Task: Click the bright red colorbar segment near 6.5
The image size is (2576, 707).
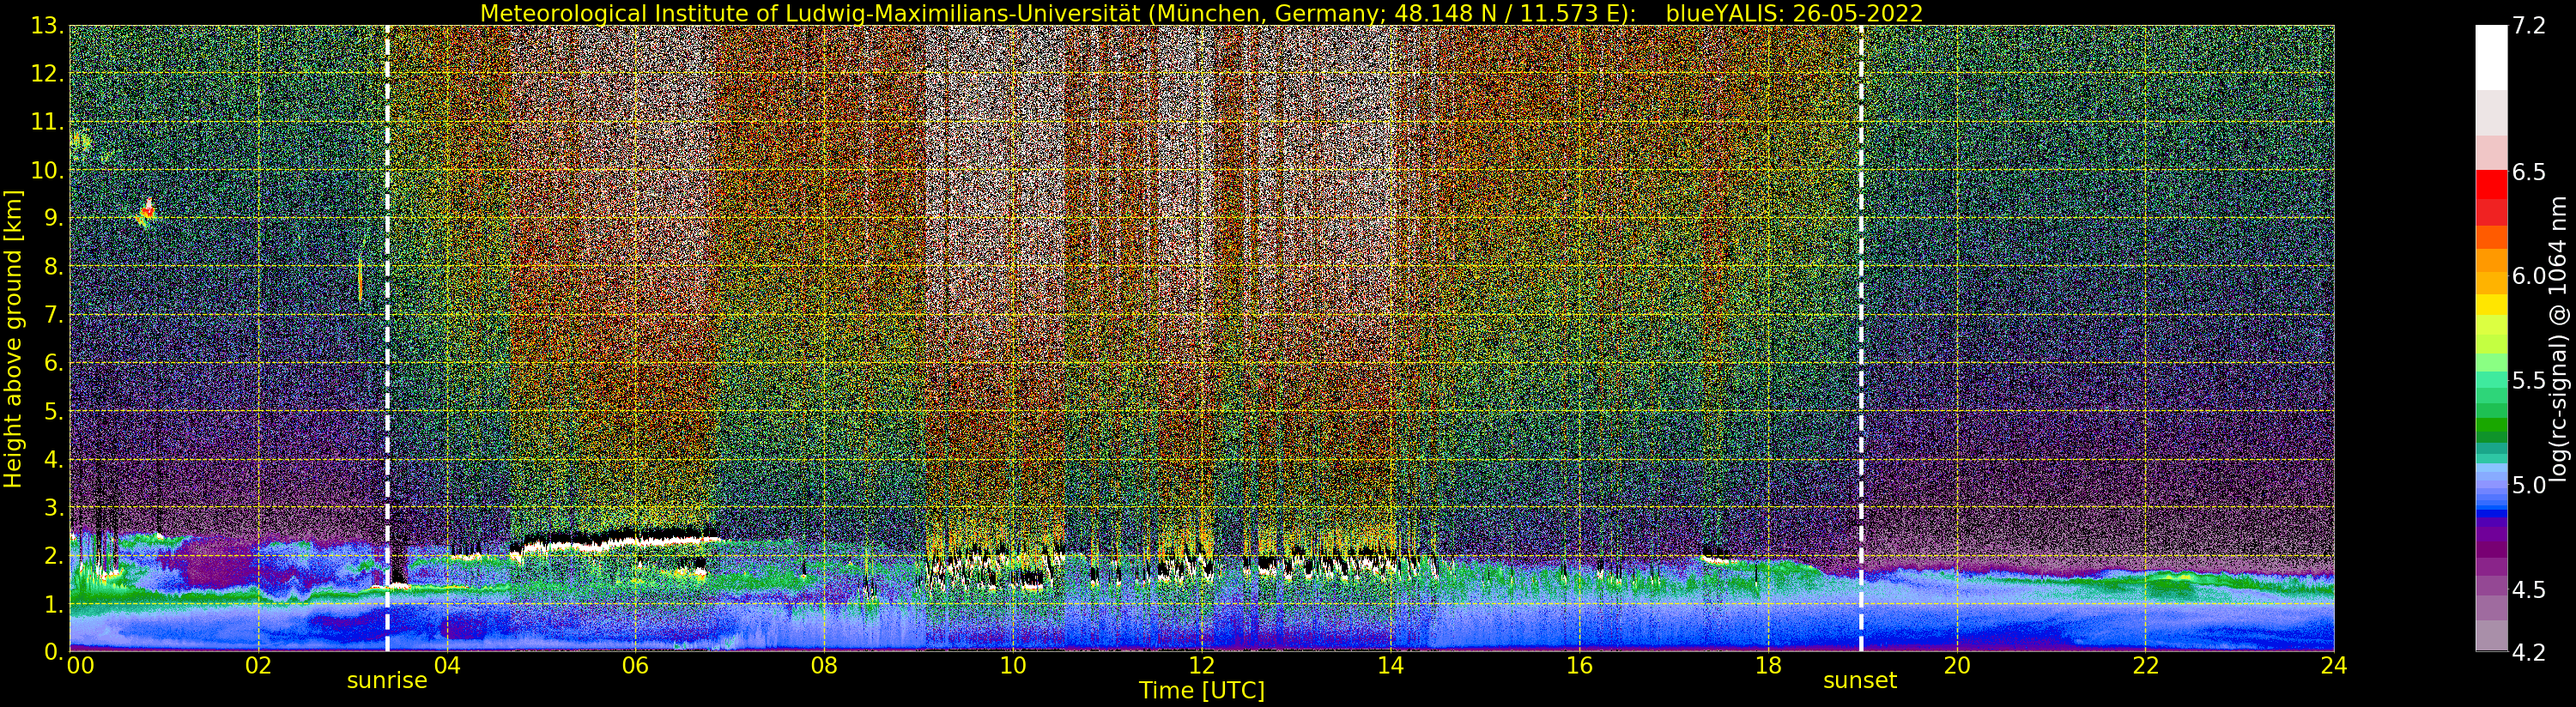Action: (2491, 184)
